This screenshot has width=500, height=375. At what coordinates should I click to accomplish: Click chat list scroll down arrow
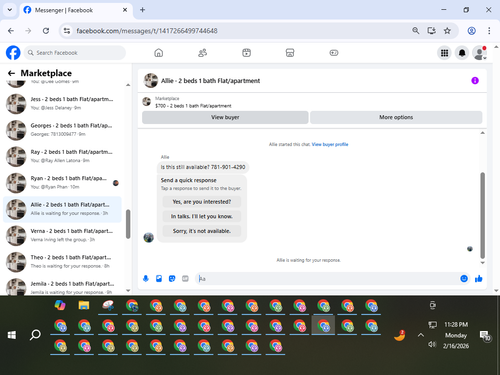[x=128, y=290]
